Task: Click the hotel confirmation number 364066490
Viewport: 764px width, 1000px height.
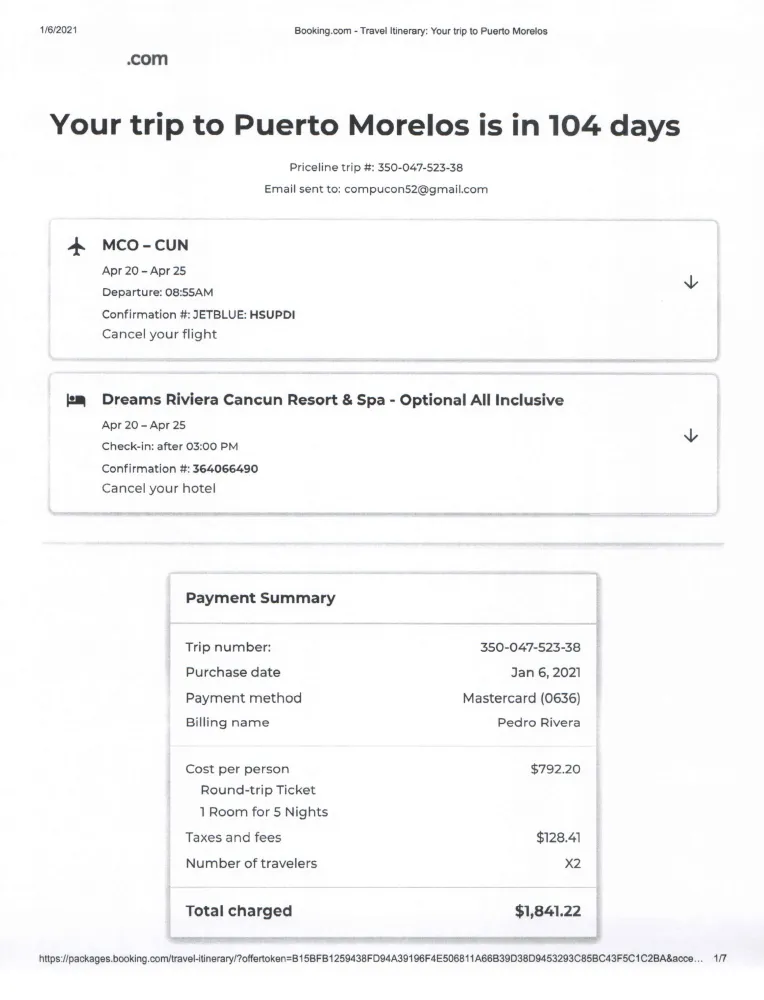Action: (225, 469)
